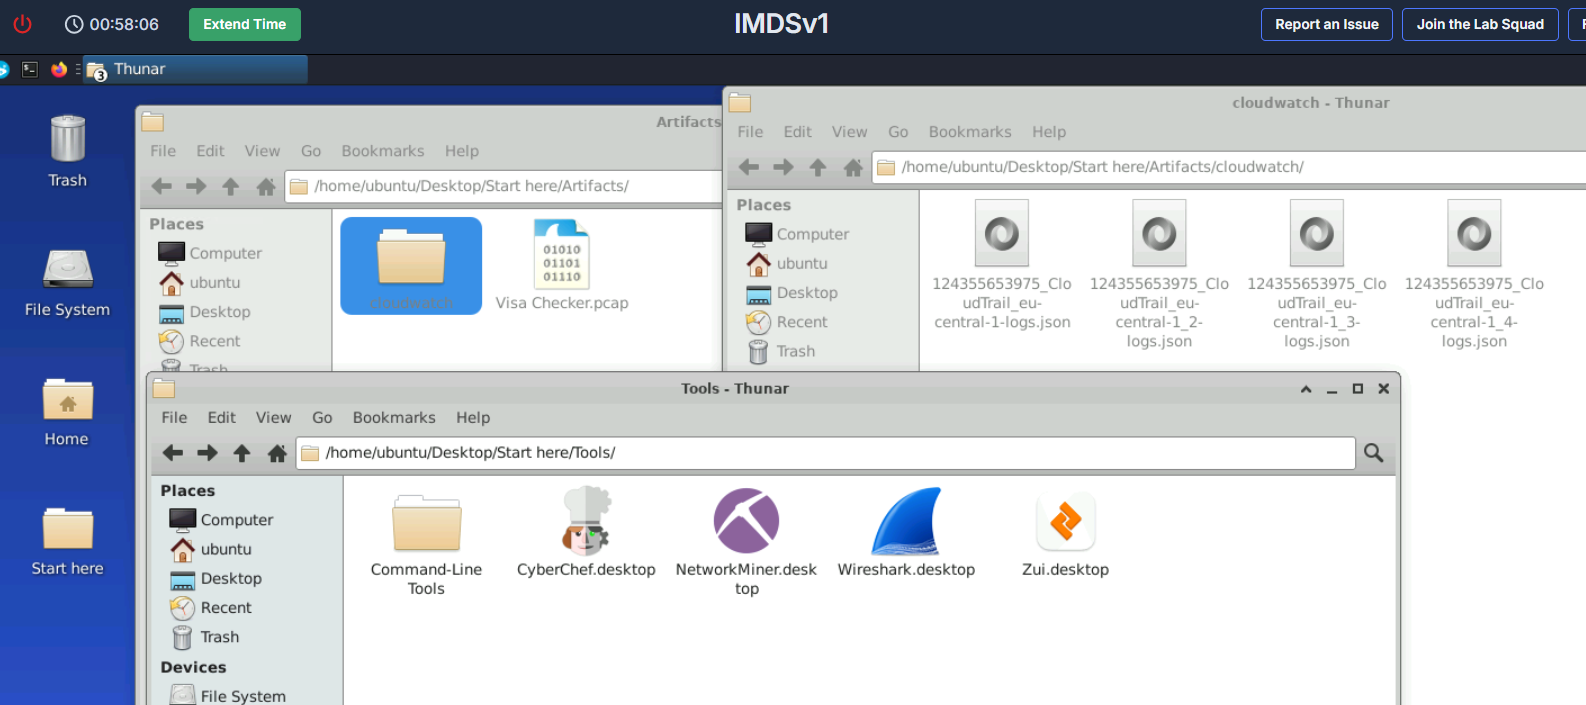
Task: Select ubuntu in Tools window sidebar
Action: tap(212, 549)
